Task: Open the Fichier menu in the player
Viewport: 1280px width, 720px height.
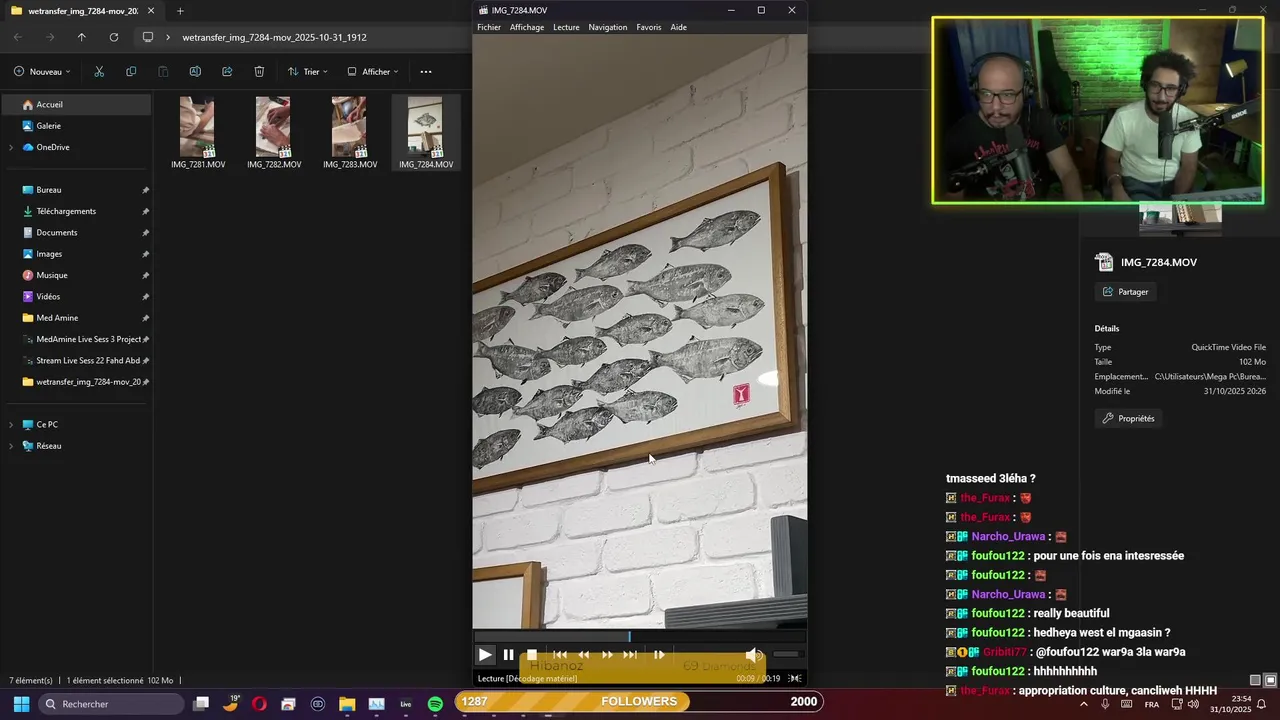Action: pyautogui.click(x=489, y=27)
